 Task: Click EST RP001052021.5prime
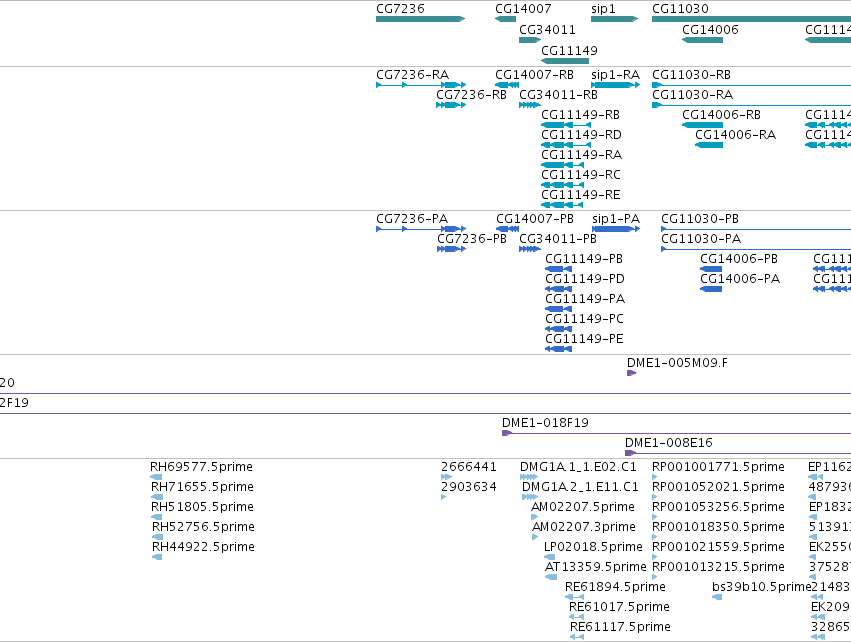click(655, 497)
